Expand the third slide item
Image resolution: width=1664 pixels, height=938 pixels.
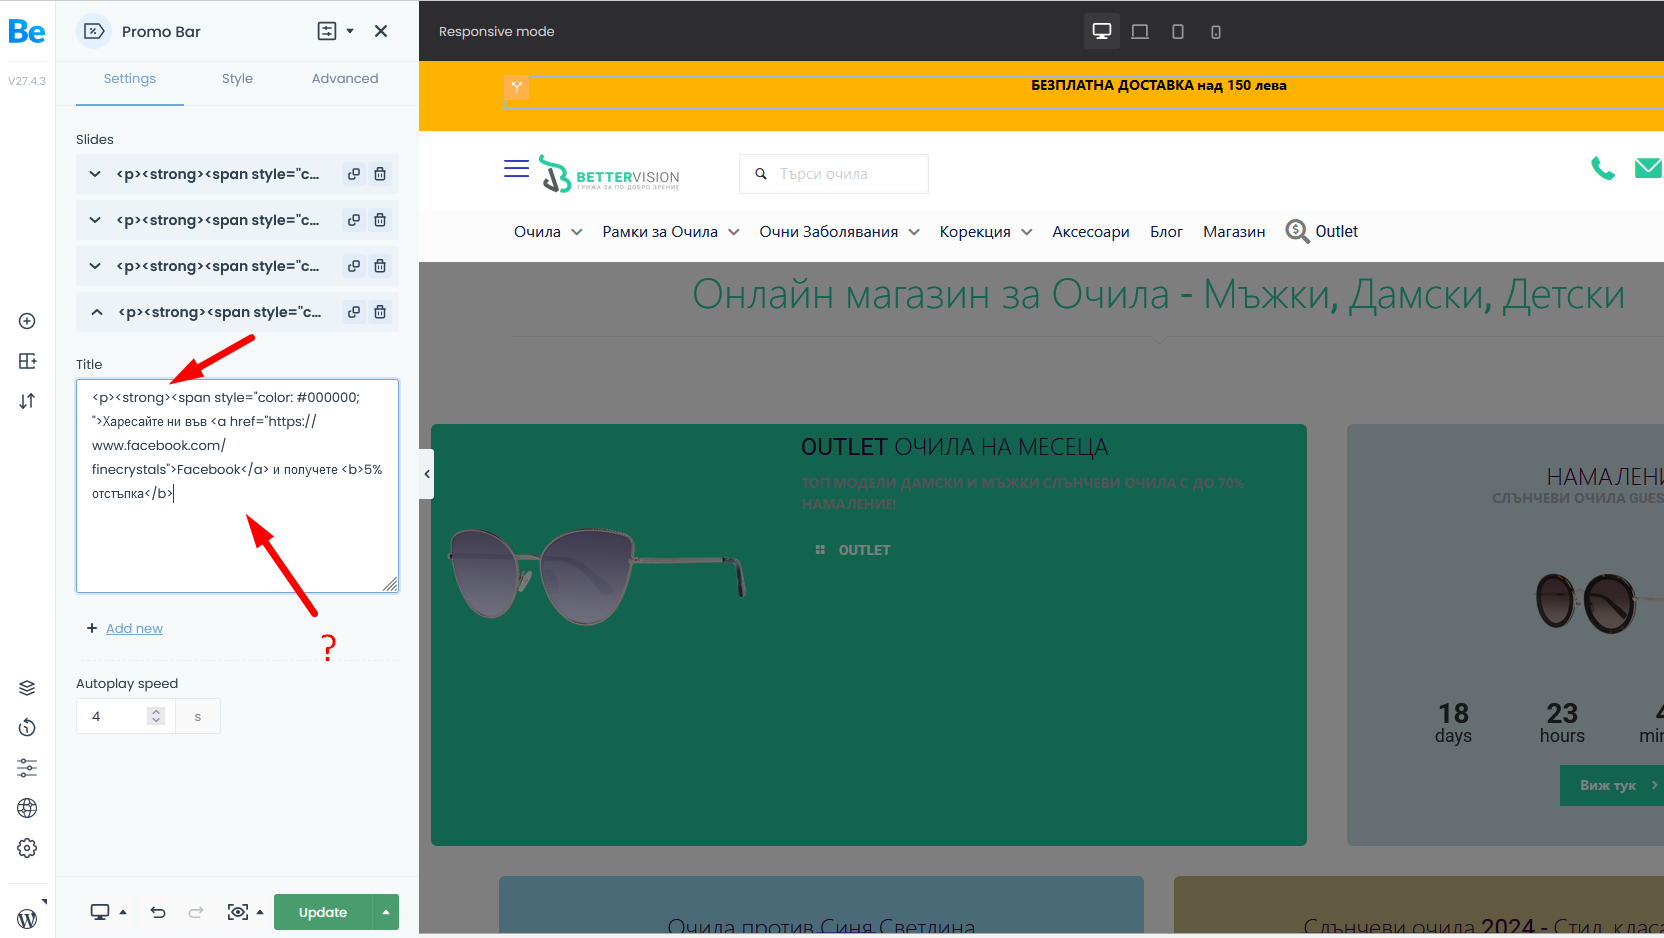[x=95, y=266]
